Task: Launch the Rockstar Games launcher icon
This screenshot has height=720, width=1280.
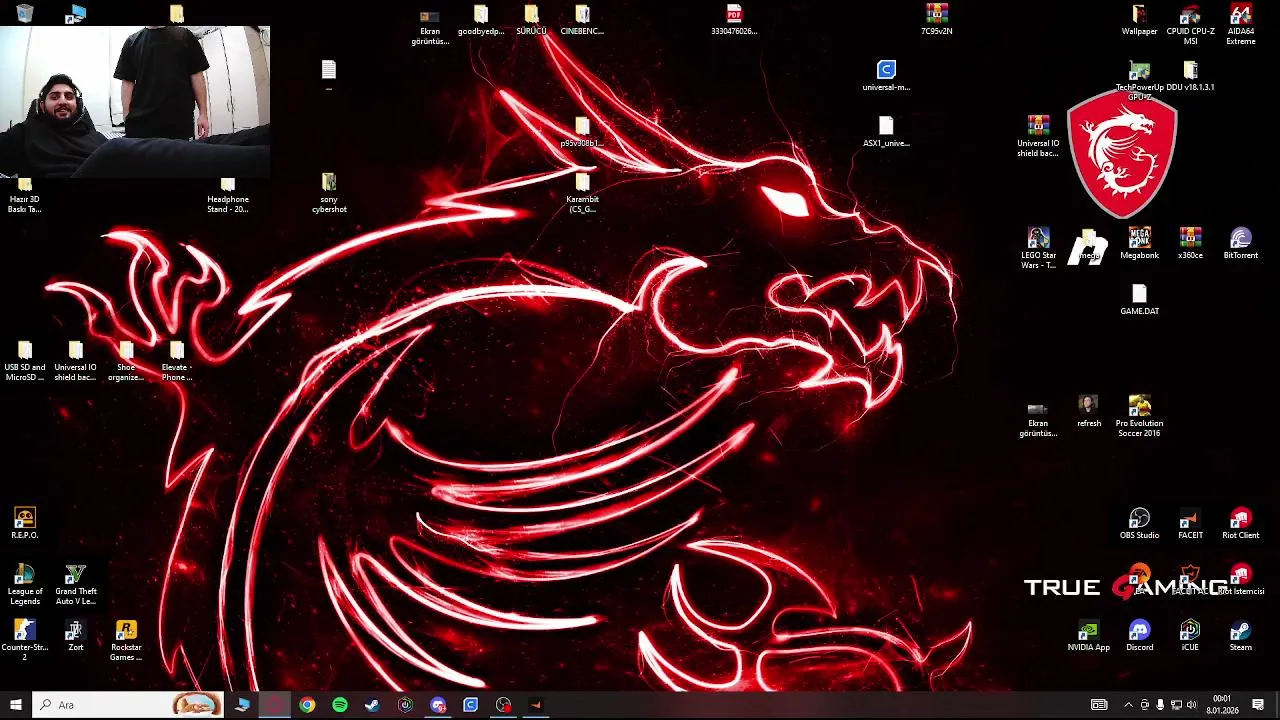Action: tap(126, 641)
